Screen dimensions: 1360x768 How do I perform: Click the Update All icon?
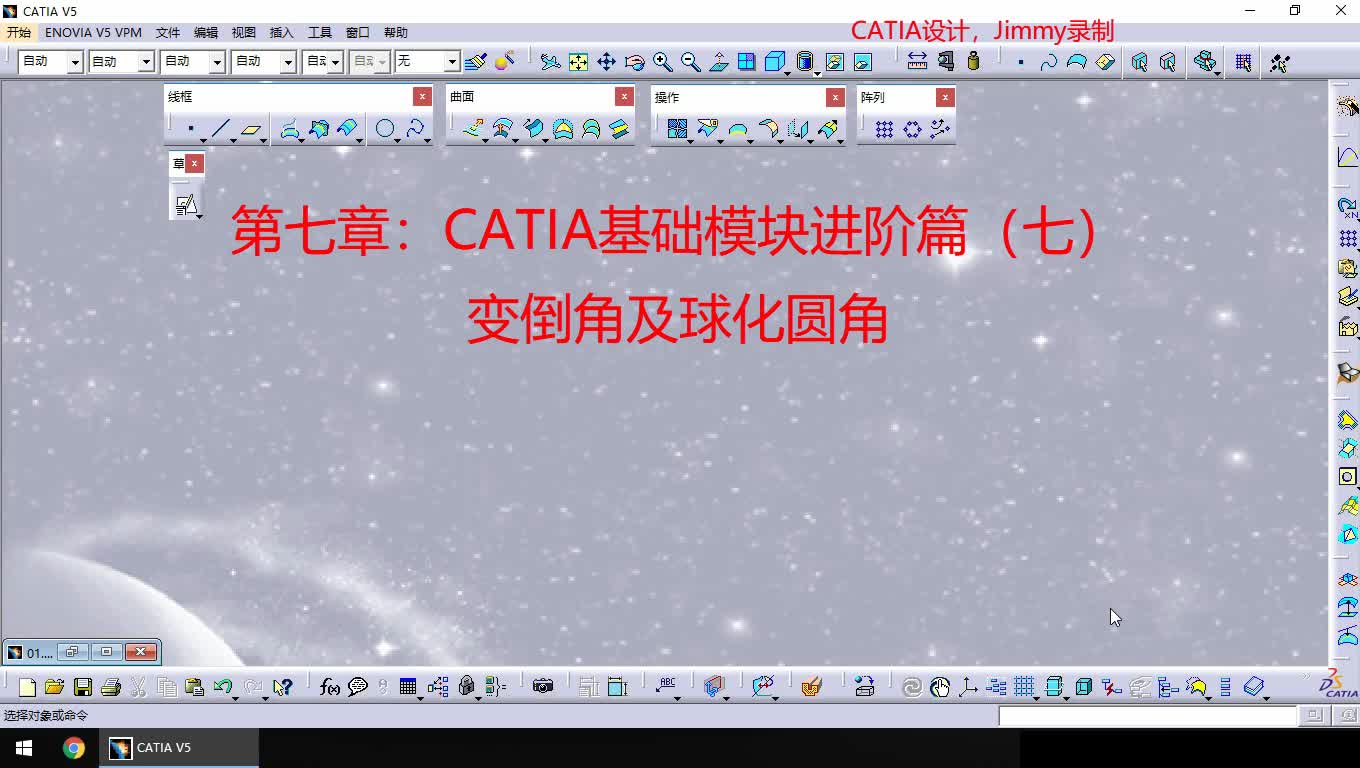pyautogui.click(x=911, y=687)
